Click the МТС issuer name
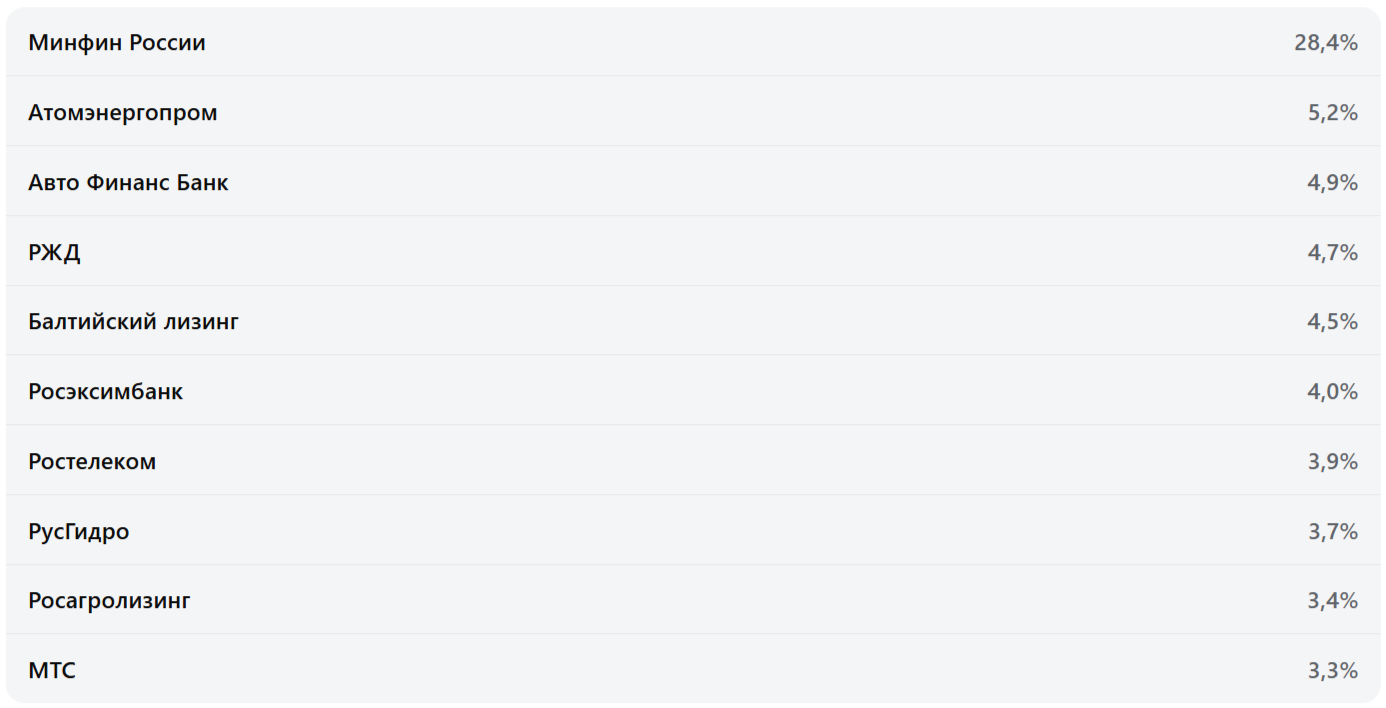This screenshot has width=1386, height=708. (52, 671)
